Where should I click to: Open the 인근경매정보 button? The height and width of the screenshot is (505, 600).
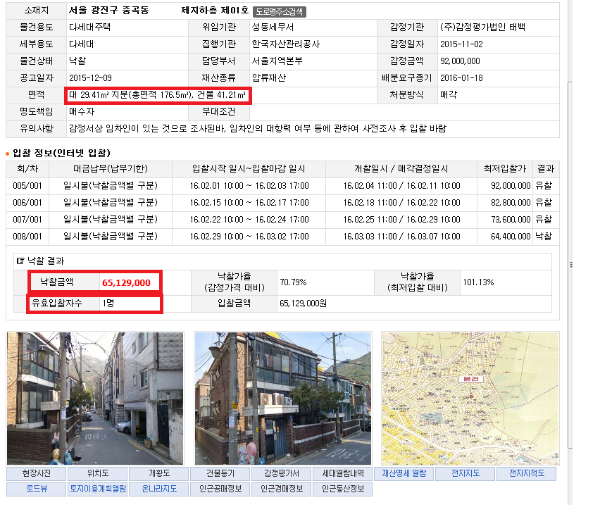(281, 489)
